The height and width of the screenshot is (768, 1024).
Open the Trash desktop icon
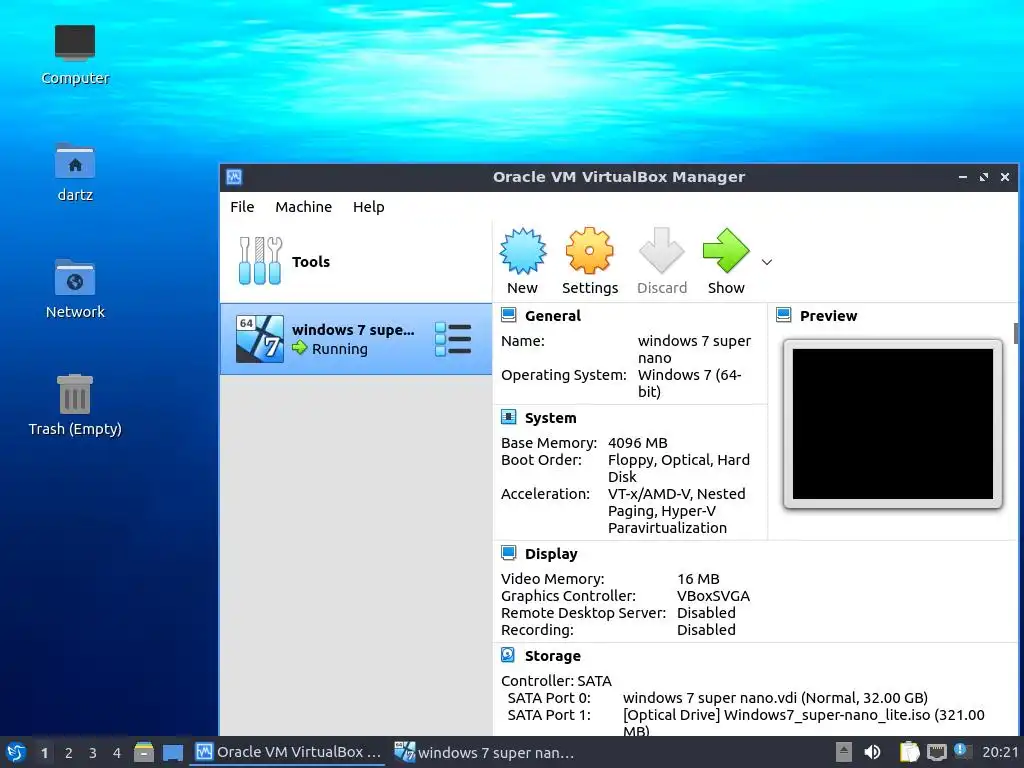(75, 405)
